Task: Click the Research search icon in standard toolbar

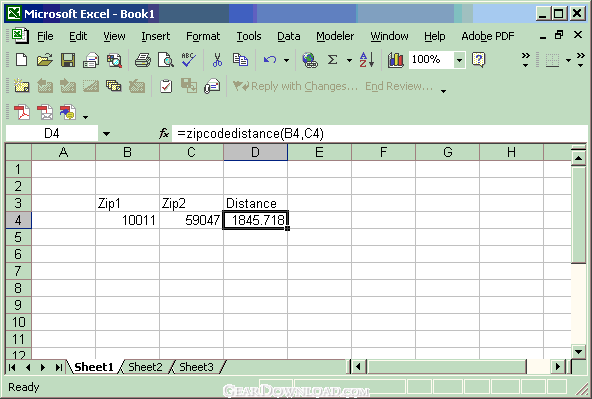Action: (114, 60)
